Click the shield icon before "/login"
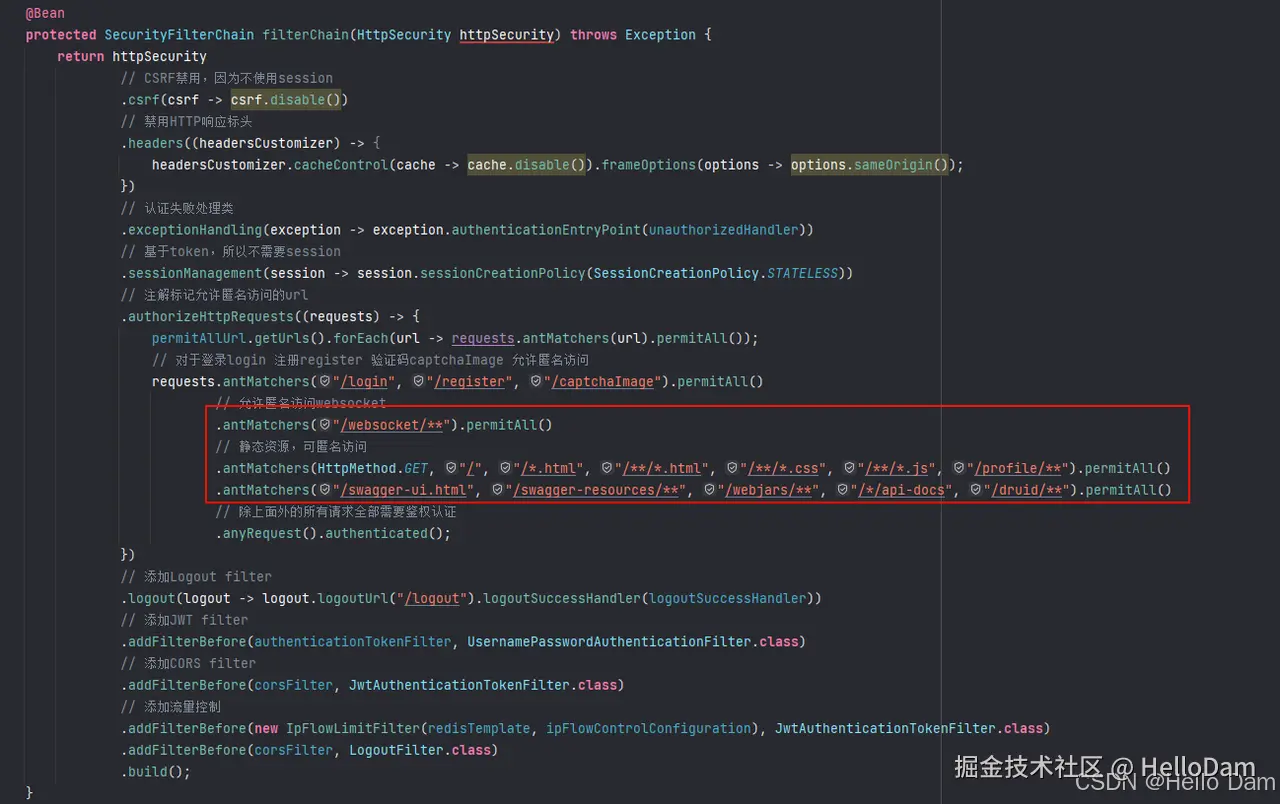This screenshot has width=1280, height=804. [x=325, y=381]
